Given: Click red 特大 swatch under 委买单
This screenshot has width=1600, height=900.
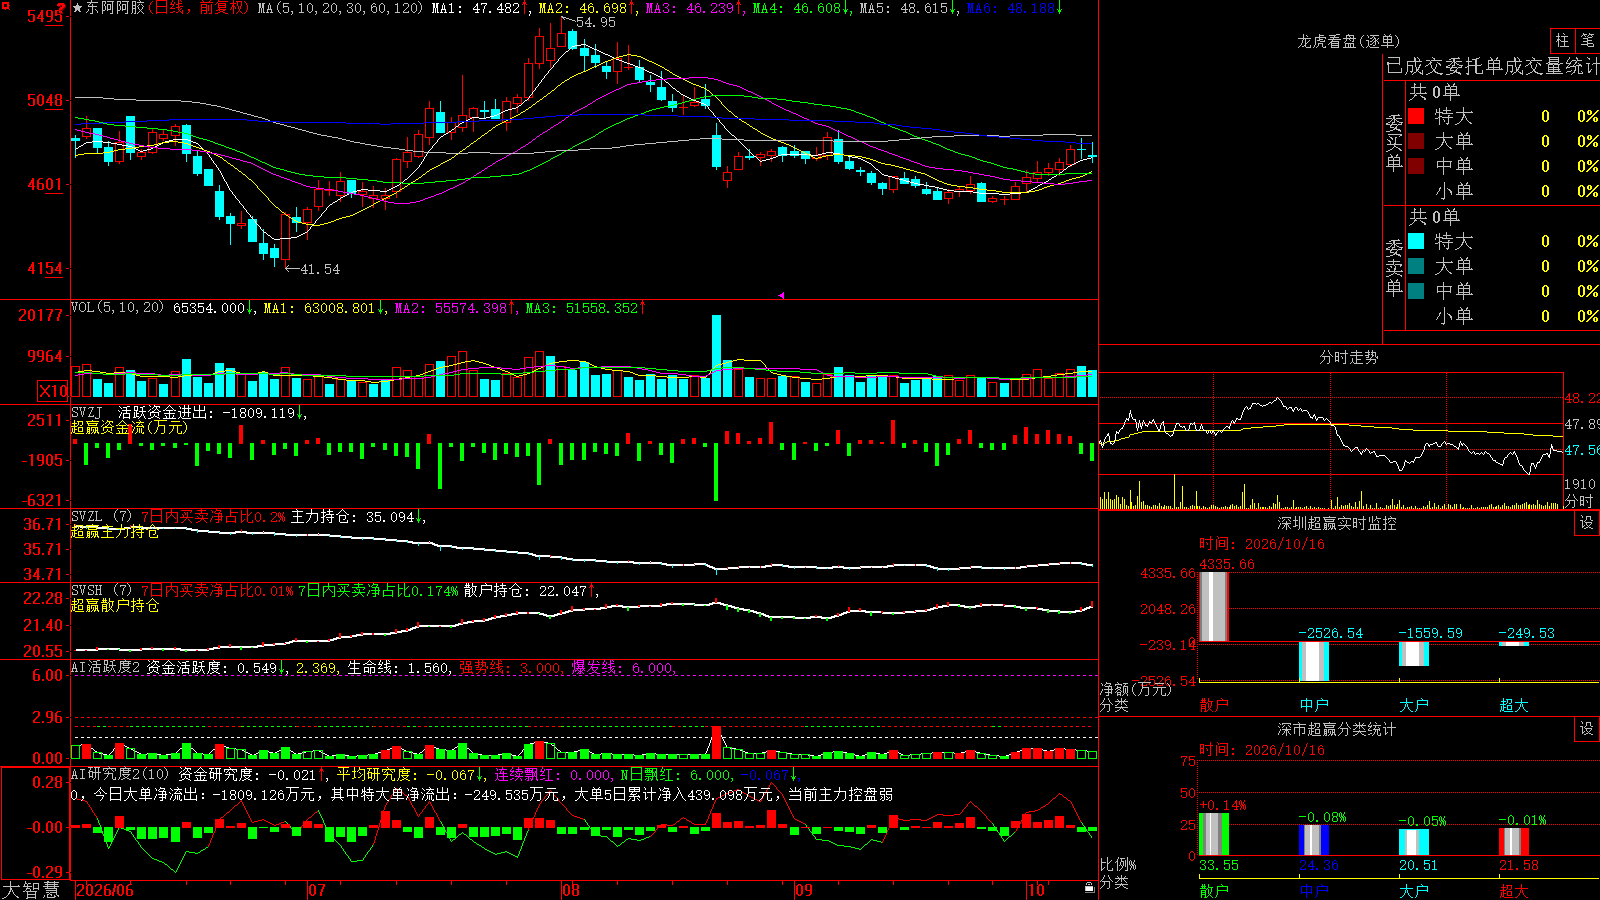Looking at the screenshot, I should [x=1416, y=116].
